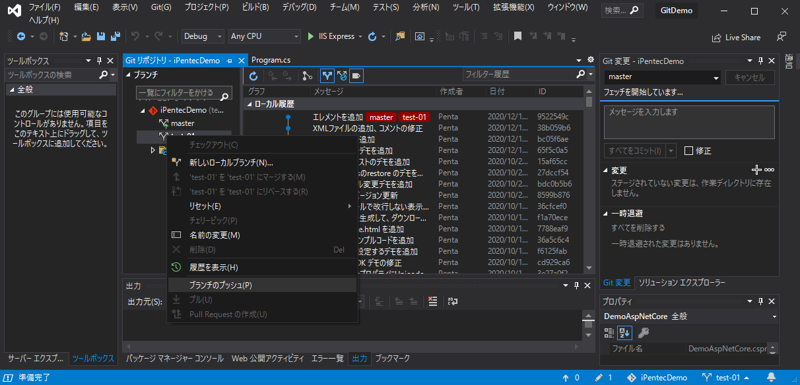Click the commit message input box
The height and width of the screenshot is (385, 800).
point(689,122)
